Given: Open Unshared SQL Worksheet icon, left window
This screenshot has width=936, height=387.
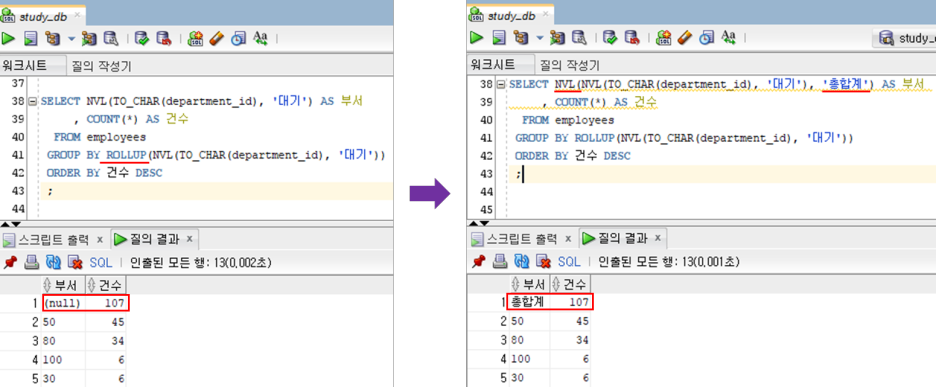Looking at the screenshot, I should coord(195,39).
